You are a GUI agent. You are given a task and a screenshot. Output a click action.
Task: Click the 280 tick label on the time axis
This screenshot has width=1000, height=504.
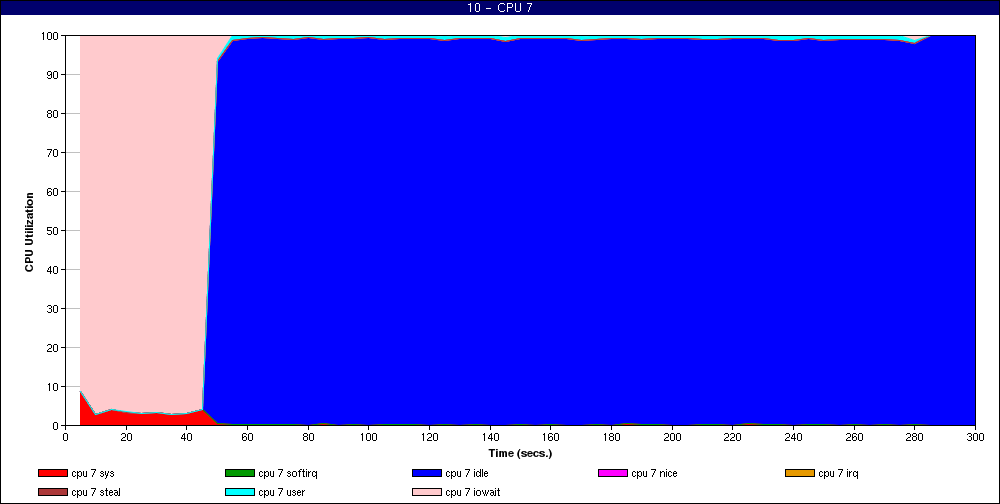[915, 437]
